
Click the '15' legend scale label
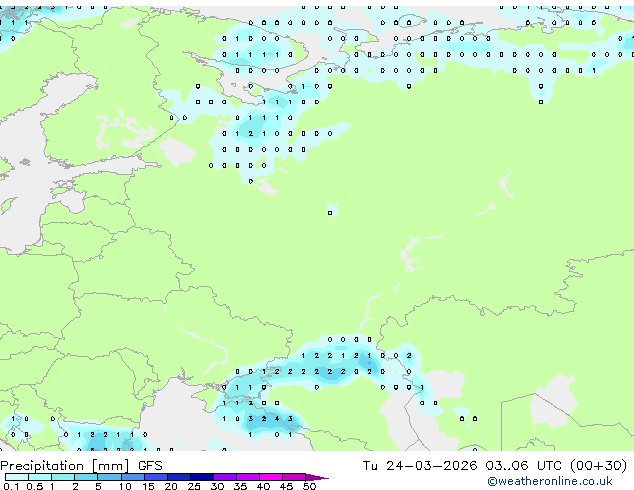[x=148, y=486]
